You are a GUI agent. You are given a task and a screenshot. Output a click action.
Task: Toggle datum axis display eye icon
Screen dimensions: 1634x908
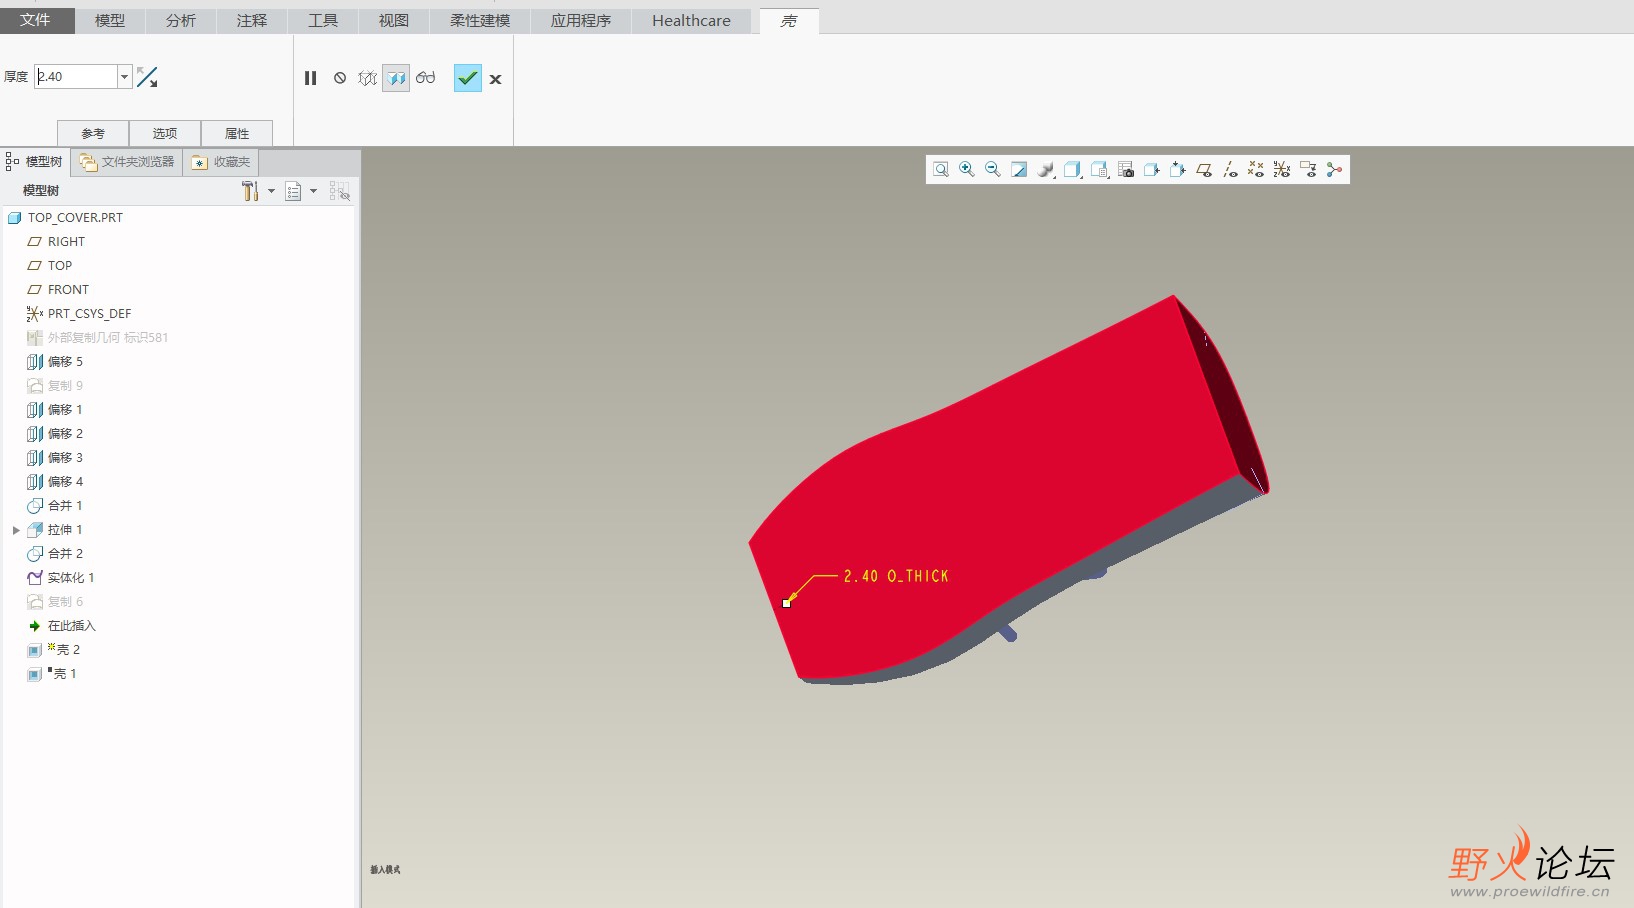click(x=1230, y=170)
